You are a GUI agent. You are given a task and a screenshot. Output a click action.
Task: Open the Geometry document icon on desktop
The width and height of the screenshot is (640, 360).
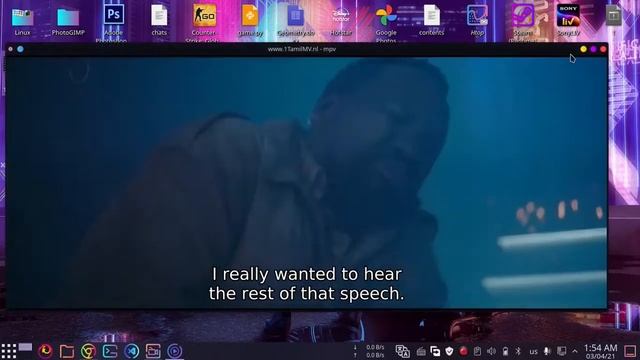(296, 21)
